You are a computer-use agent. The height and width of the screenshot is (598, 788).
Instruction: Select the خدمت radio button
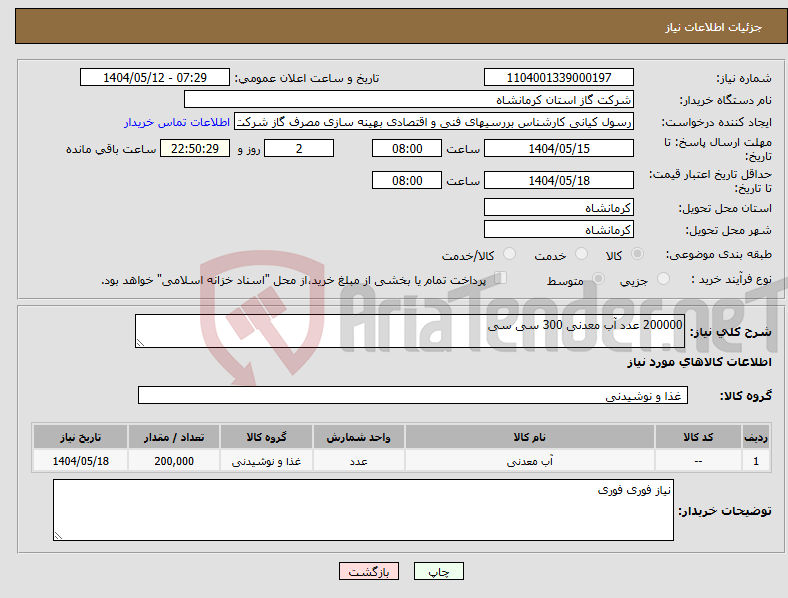pyautogui.click(x=581, y=254)
